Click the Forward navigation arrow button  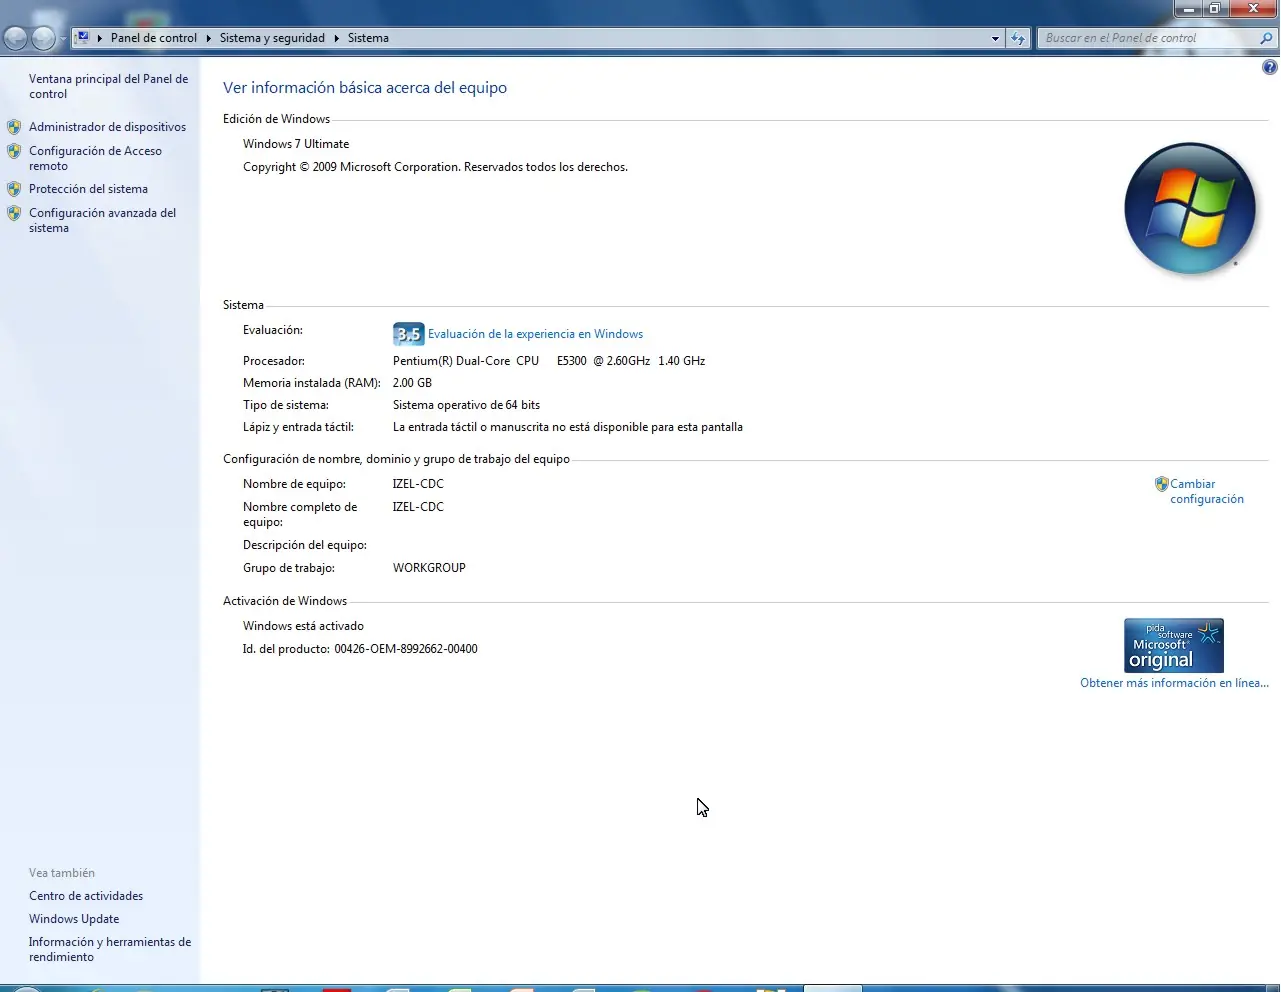pos(43,38)
